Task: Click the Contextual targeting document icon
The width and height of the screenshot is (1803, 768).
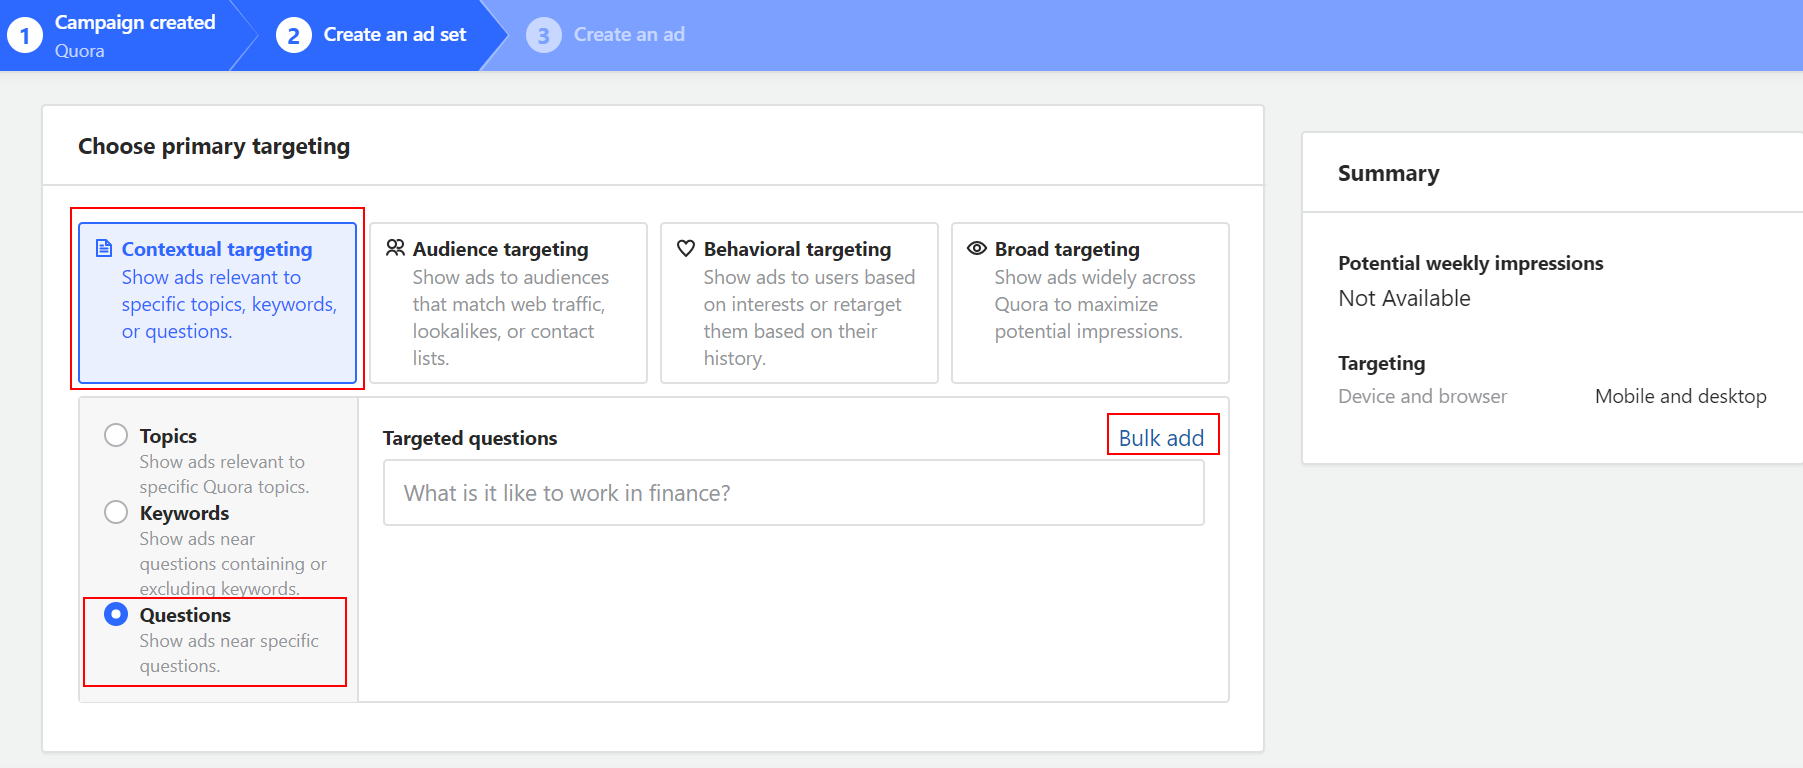Action: [104, 248]
